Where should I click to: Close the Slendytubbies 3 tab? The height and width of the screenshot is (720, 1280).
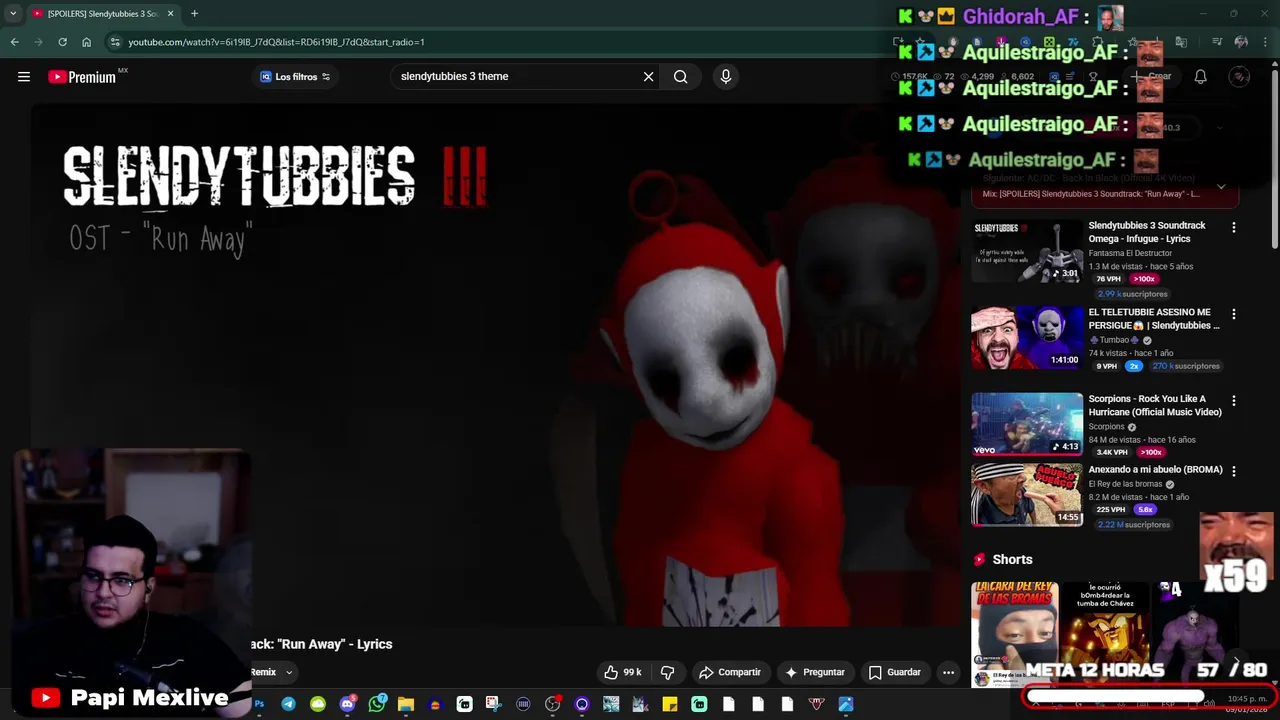[170, 14]
